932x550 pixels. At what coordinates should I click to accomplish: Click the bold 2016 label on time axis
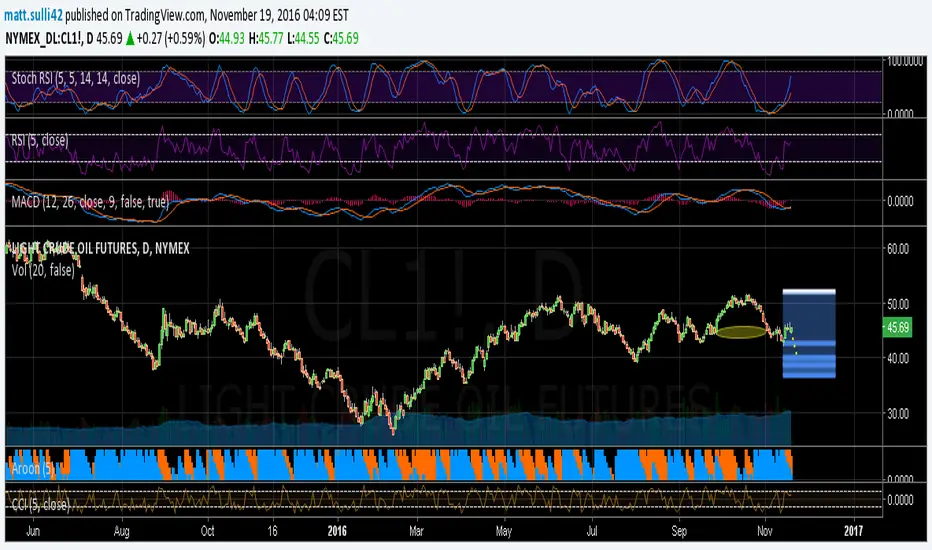337,530
